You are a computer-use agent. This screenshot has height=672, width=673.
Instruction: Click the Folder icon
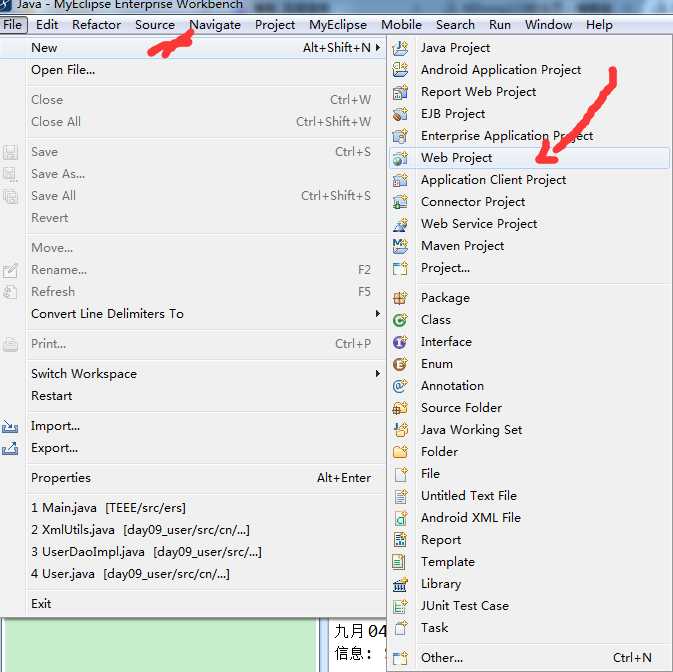pyautogui.click(x=400, y=451)
